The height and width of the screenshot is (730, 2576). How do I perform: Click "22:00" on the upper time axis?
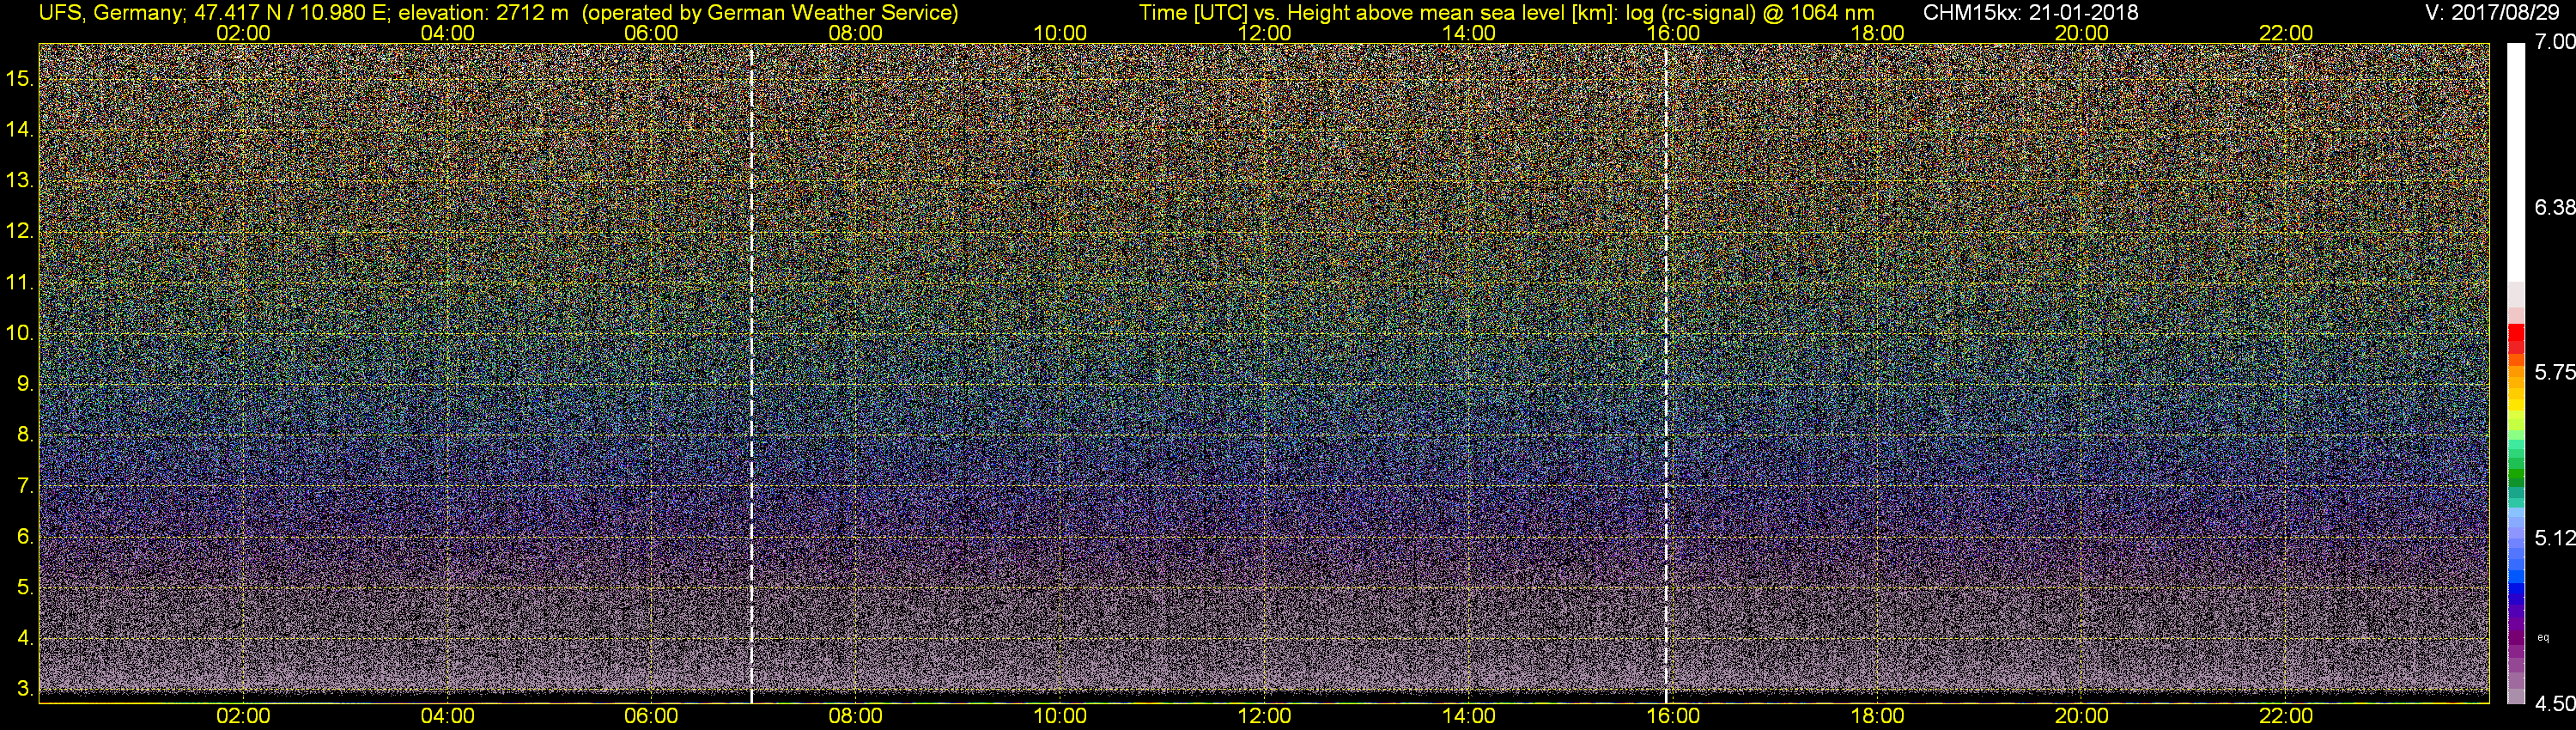[2286, 33]
